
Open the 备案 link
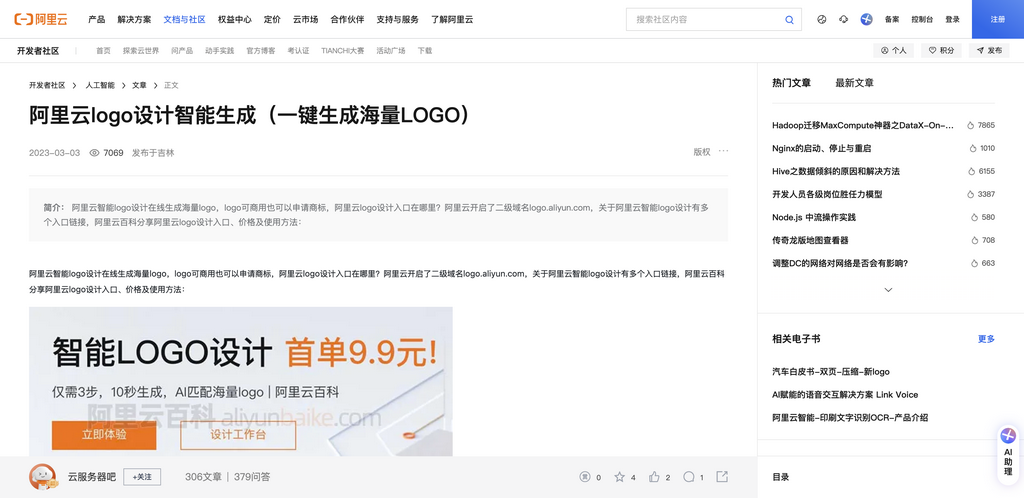point(891,20)
